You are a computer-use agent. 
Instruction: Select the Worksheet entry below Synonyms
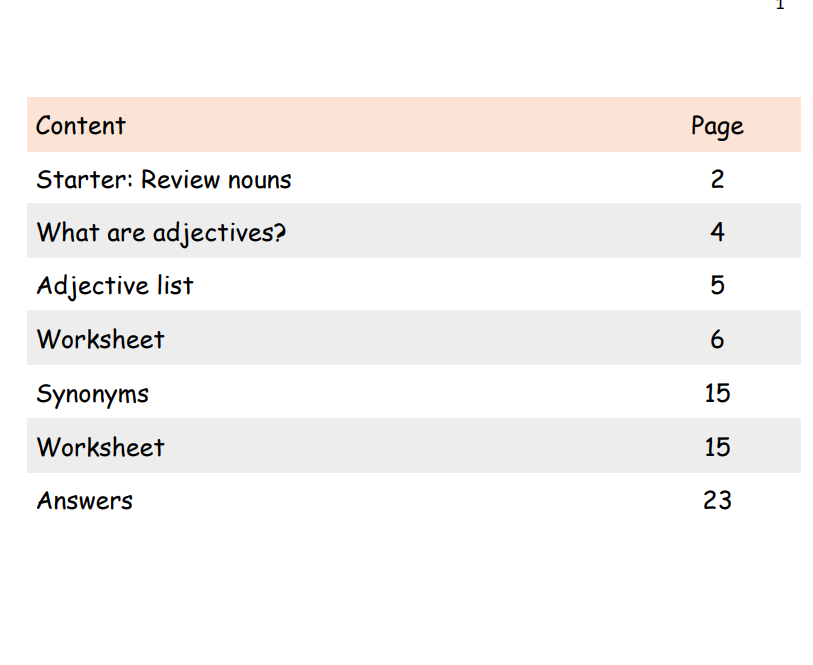(x=101, y=447)
